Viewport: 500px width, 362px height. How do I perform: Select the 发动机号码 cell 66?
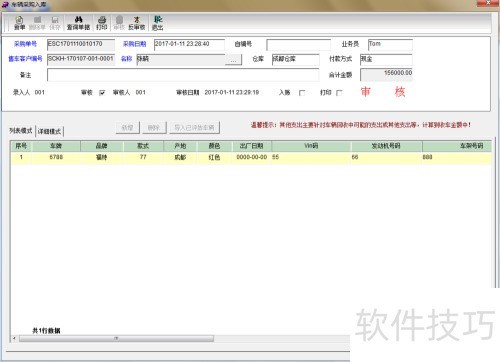click(386, 157)
